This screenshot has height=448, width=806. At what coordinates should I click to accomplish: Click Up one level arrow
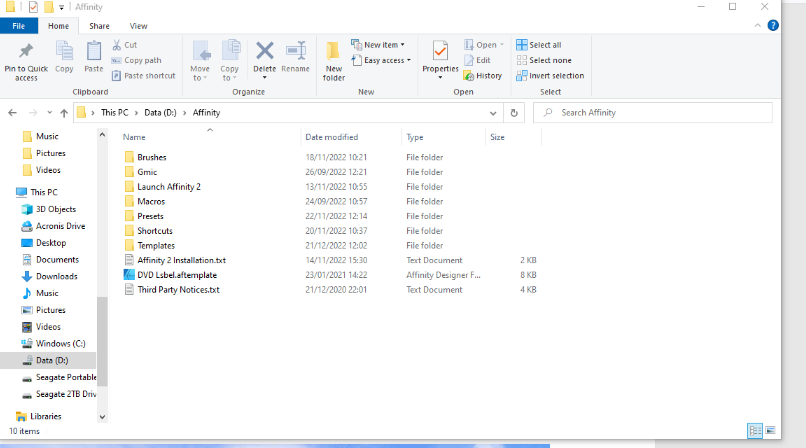[64, 113]
